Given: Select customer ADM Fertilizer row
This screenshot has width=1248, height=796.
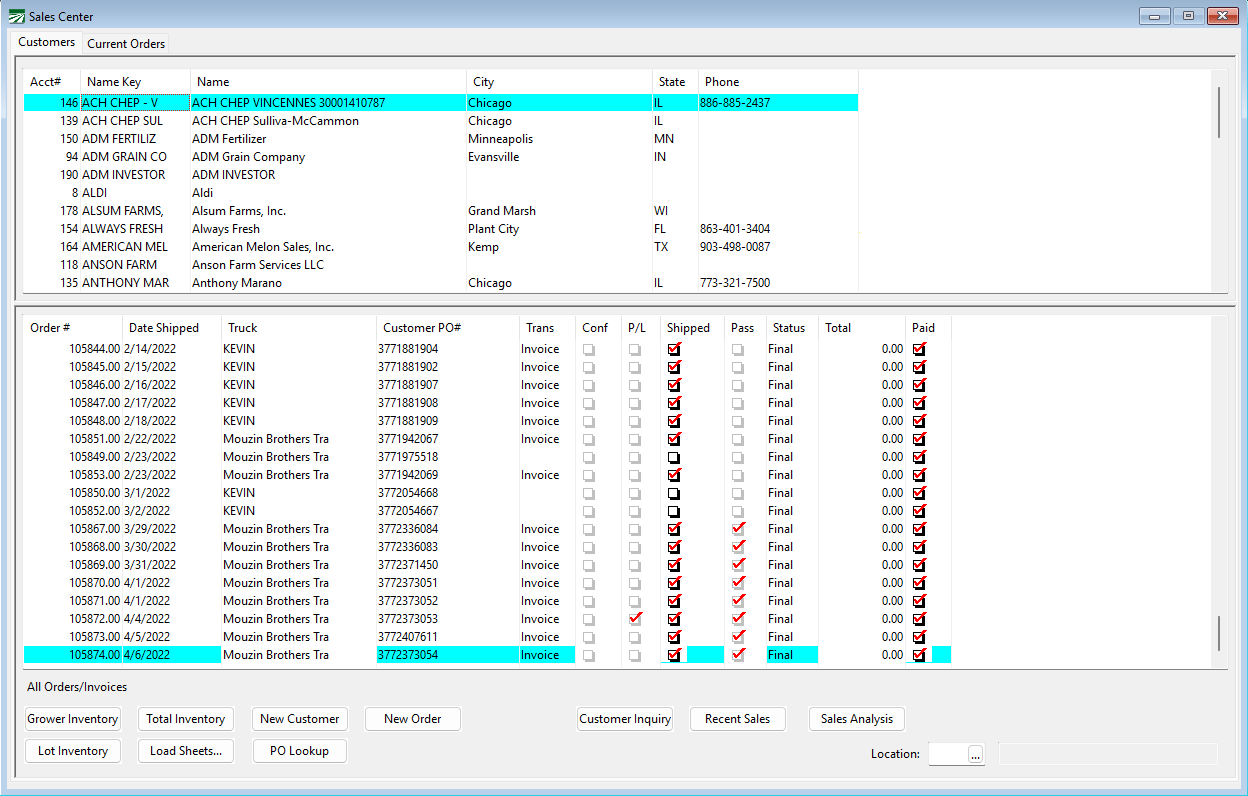Looking at the screenshot, I should pyautogui.click(x=441, y=139).
